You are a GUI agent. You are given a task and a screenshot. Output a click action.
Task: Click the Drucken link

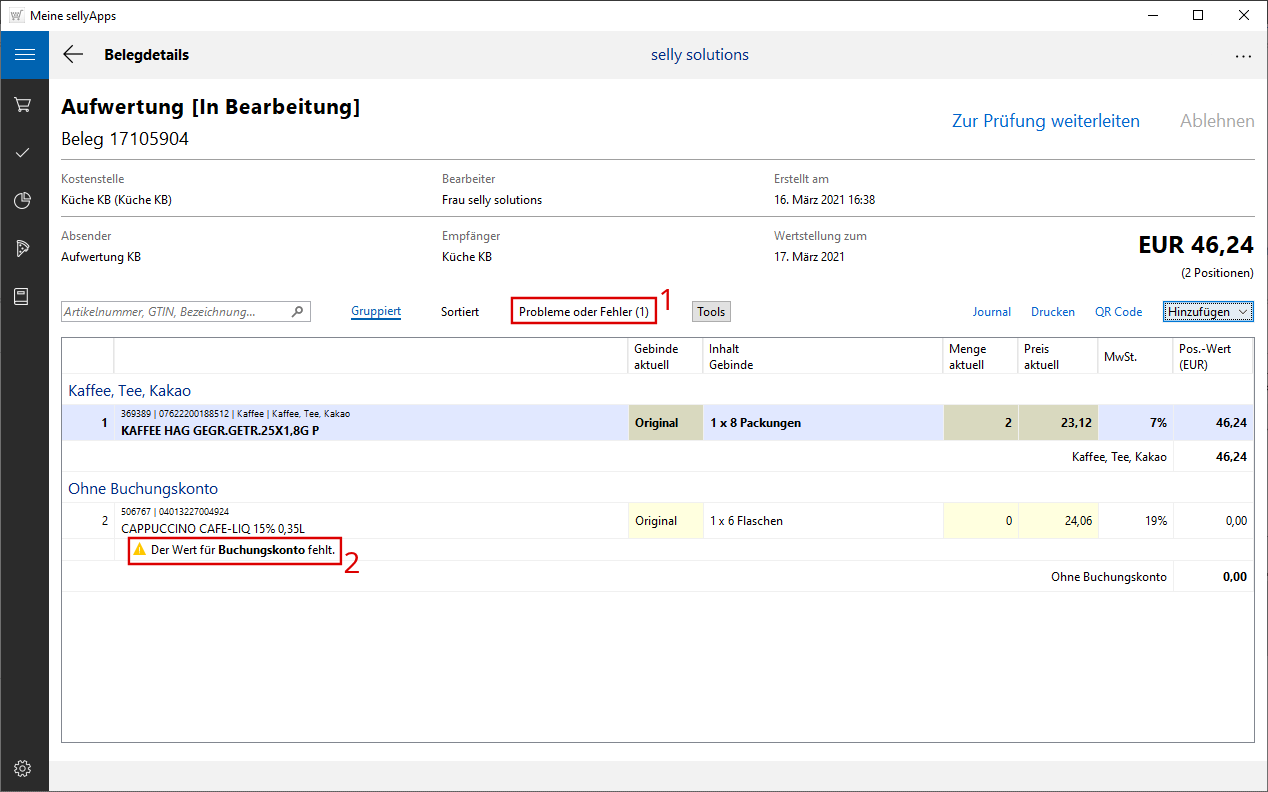click(1052, 312)
